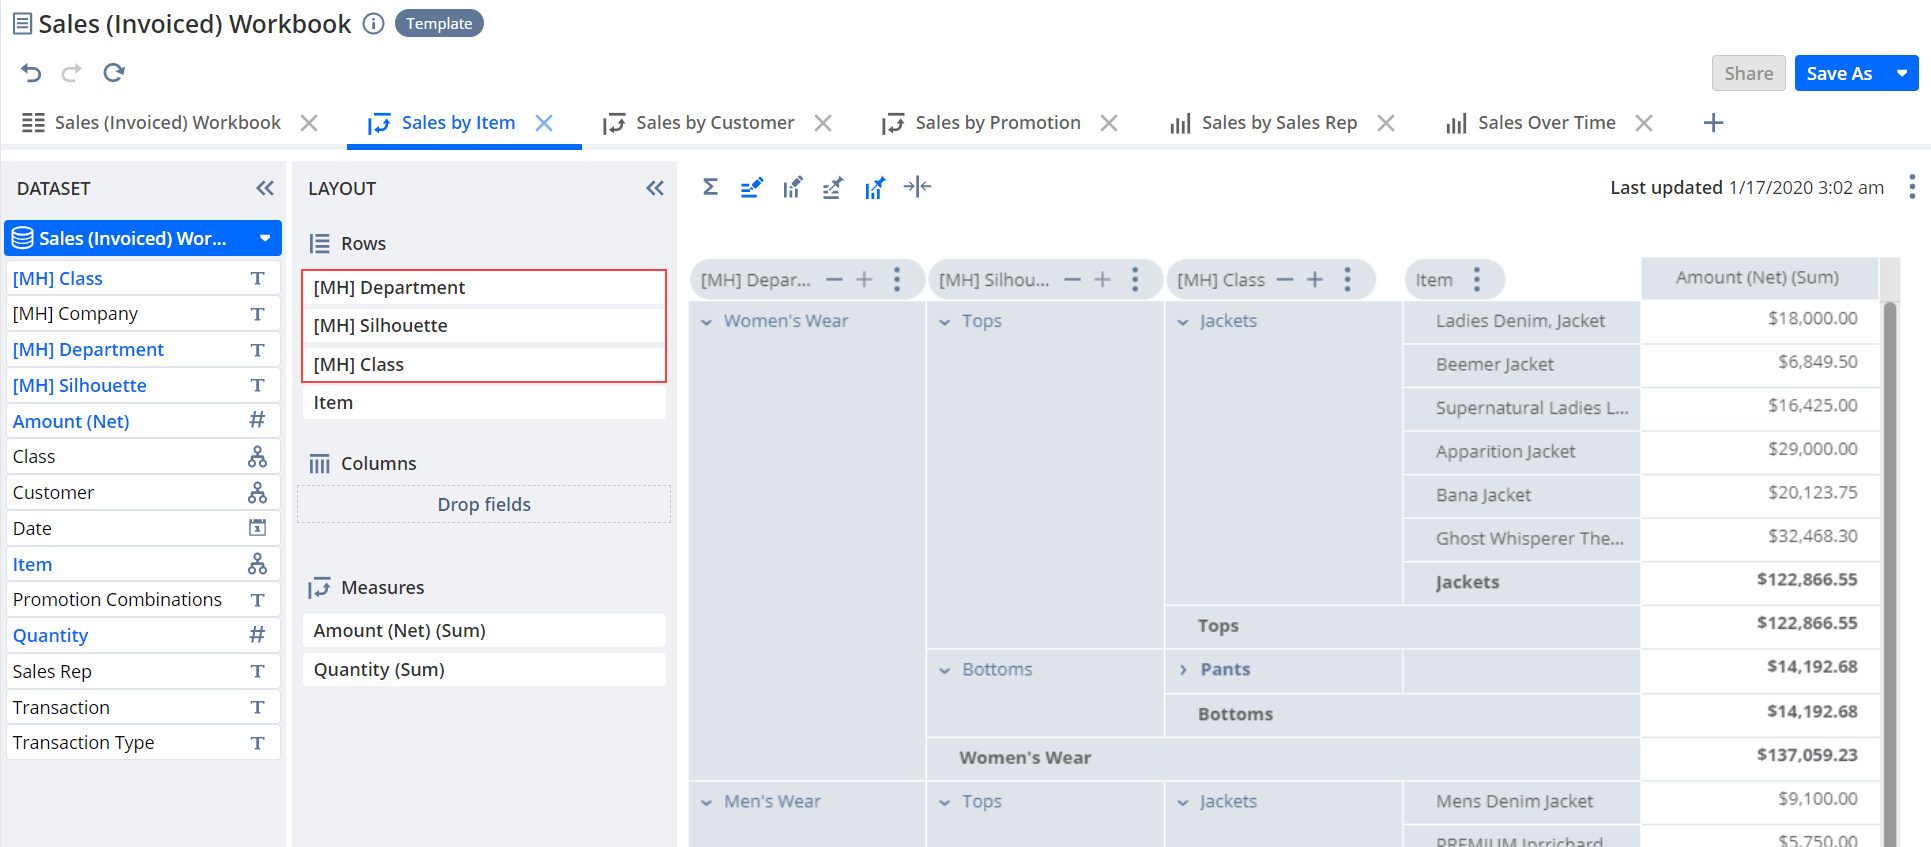Select Amount (Net) dataset field
Screen dimensions: 1931x847
tap(143, 422)
